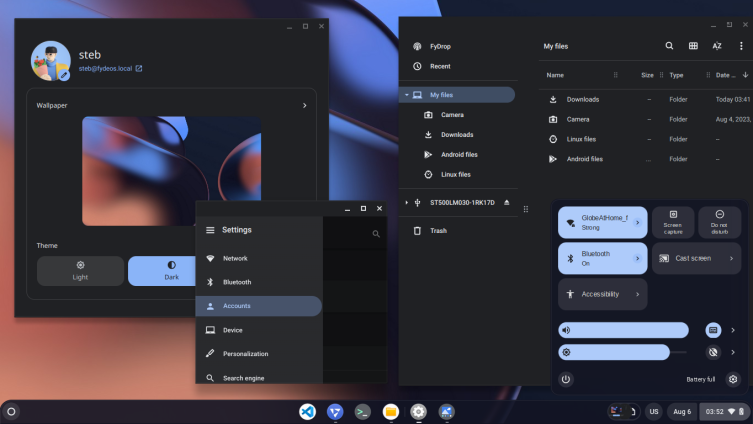Click the Name column header in Files
The width and height of the screenshot is (753, 424).
click(555, 75)
